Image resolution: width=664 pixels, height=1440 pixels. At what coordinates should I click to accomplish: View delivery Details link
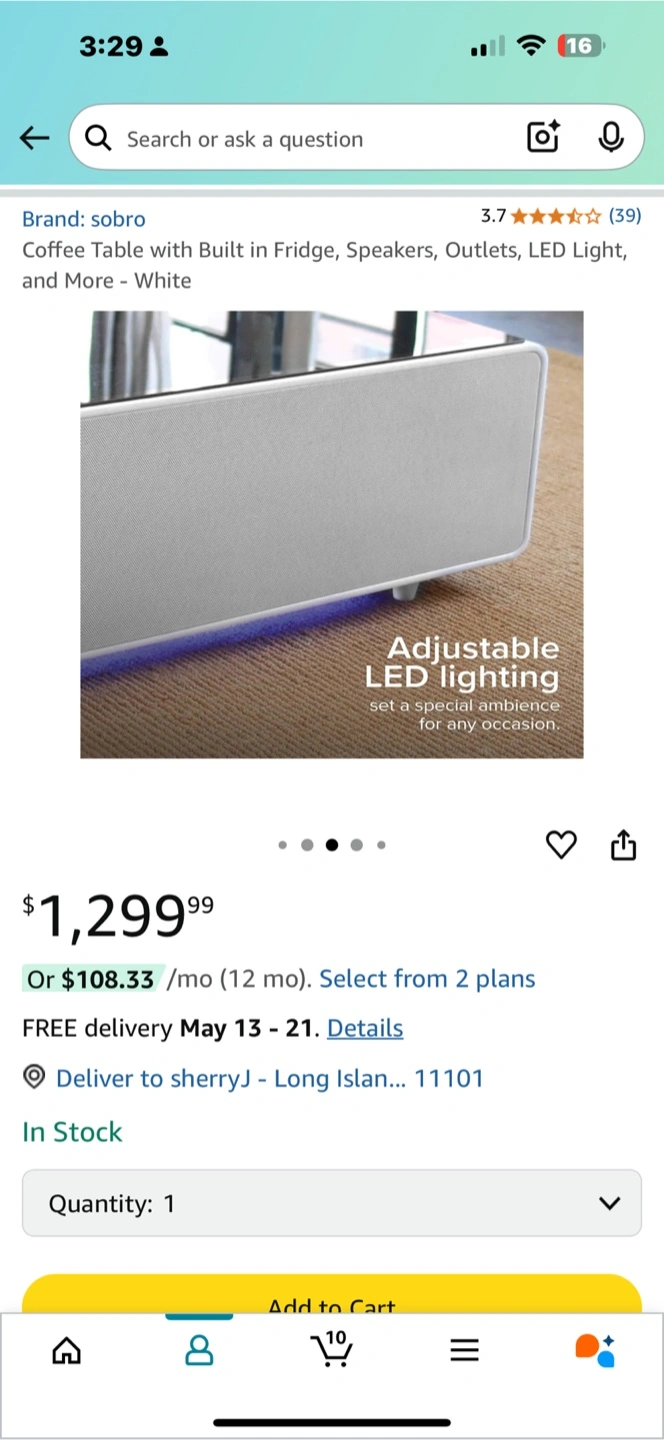[365, 1028]
